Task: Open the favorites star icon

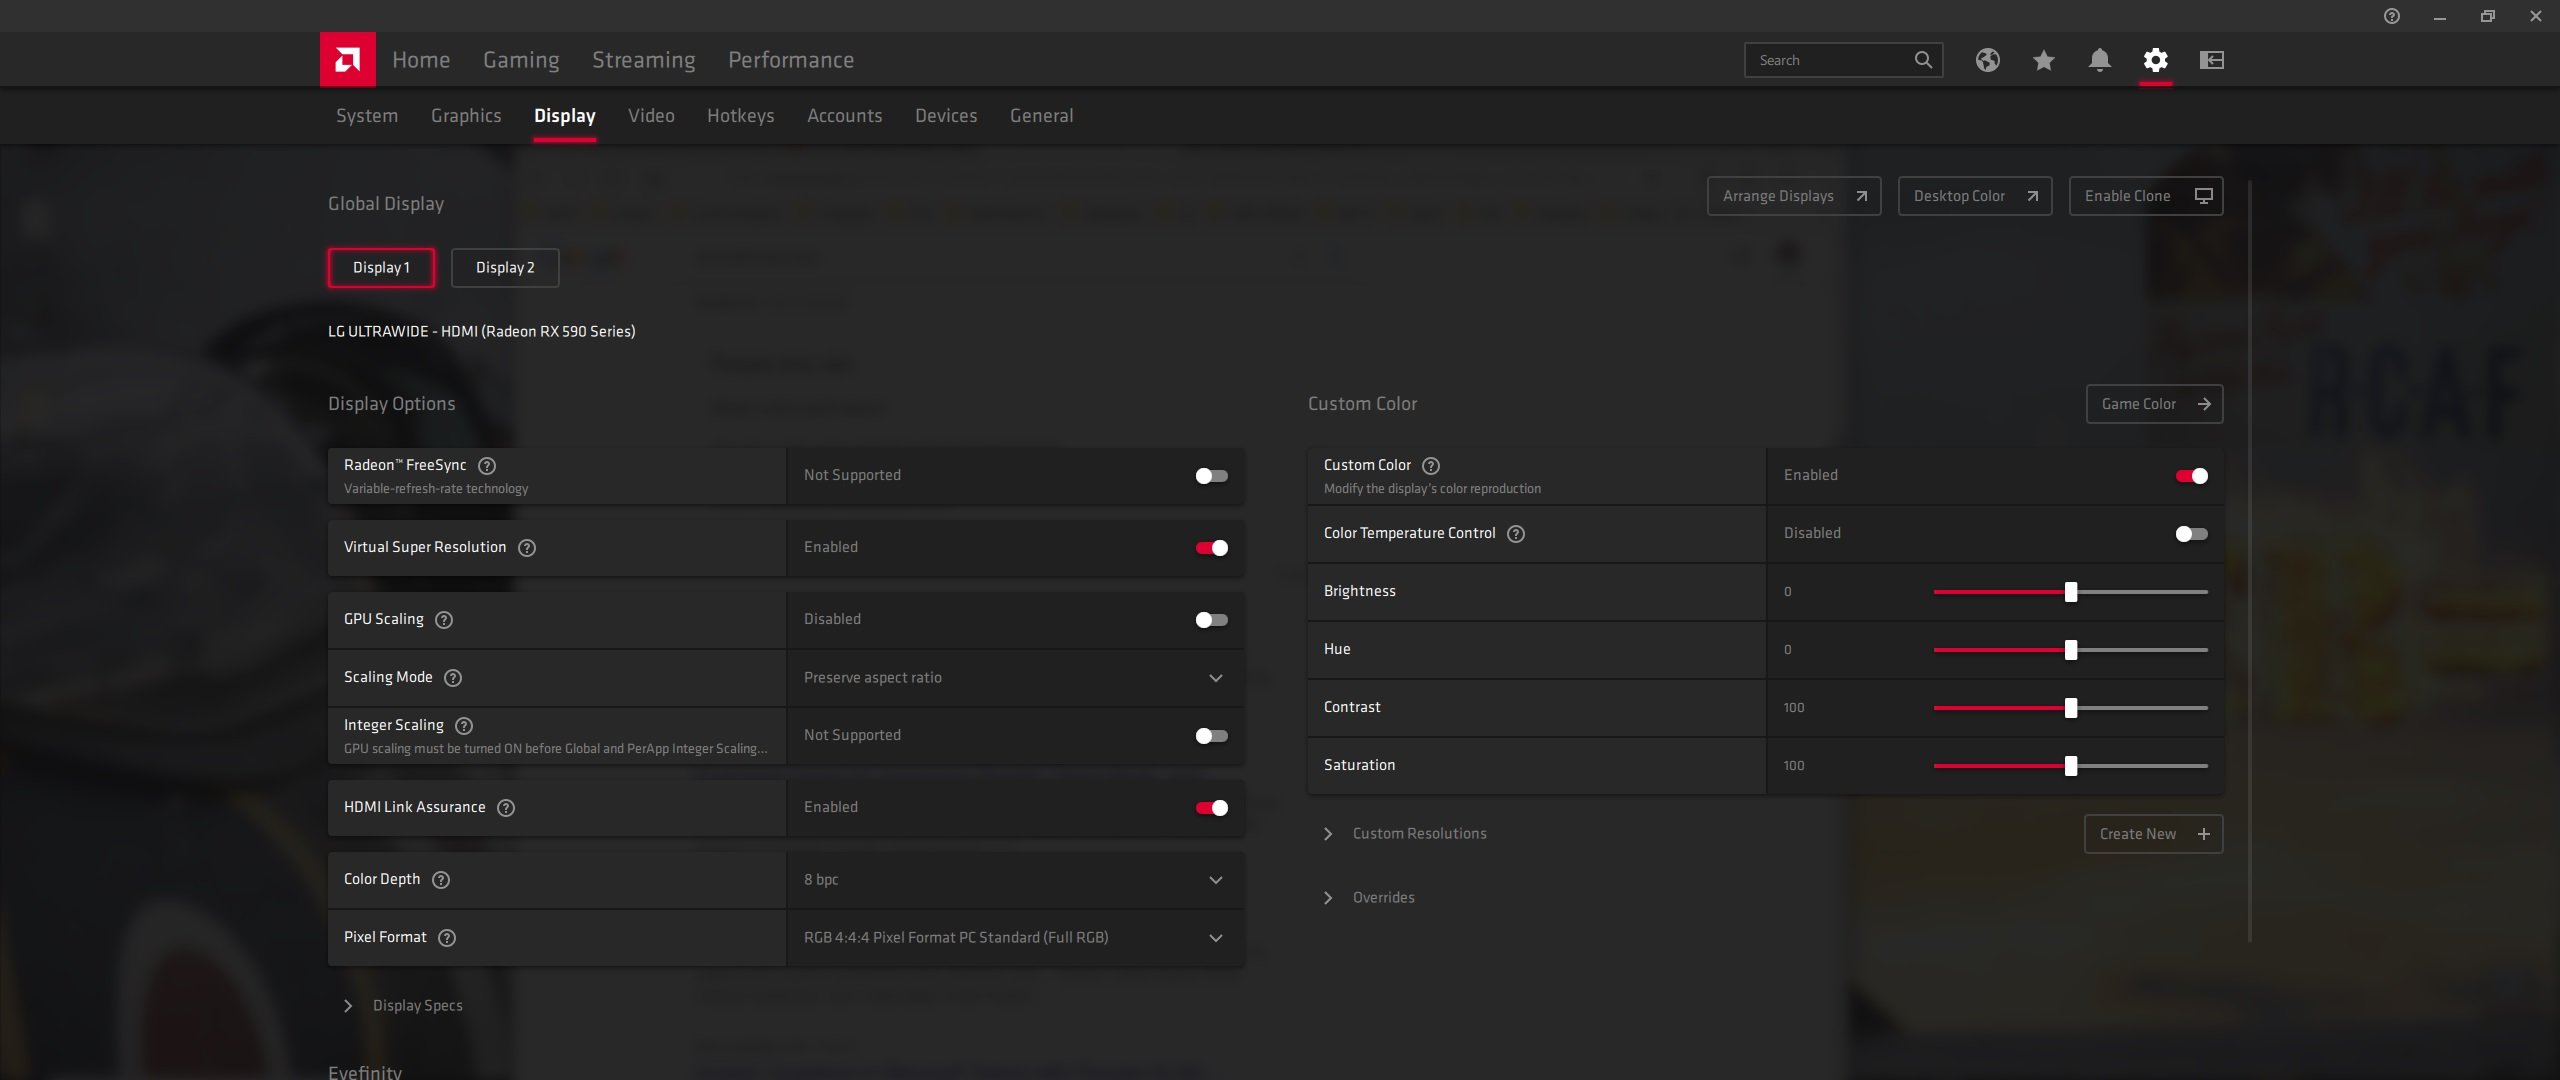Action: [2043, 60]
